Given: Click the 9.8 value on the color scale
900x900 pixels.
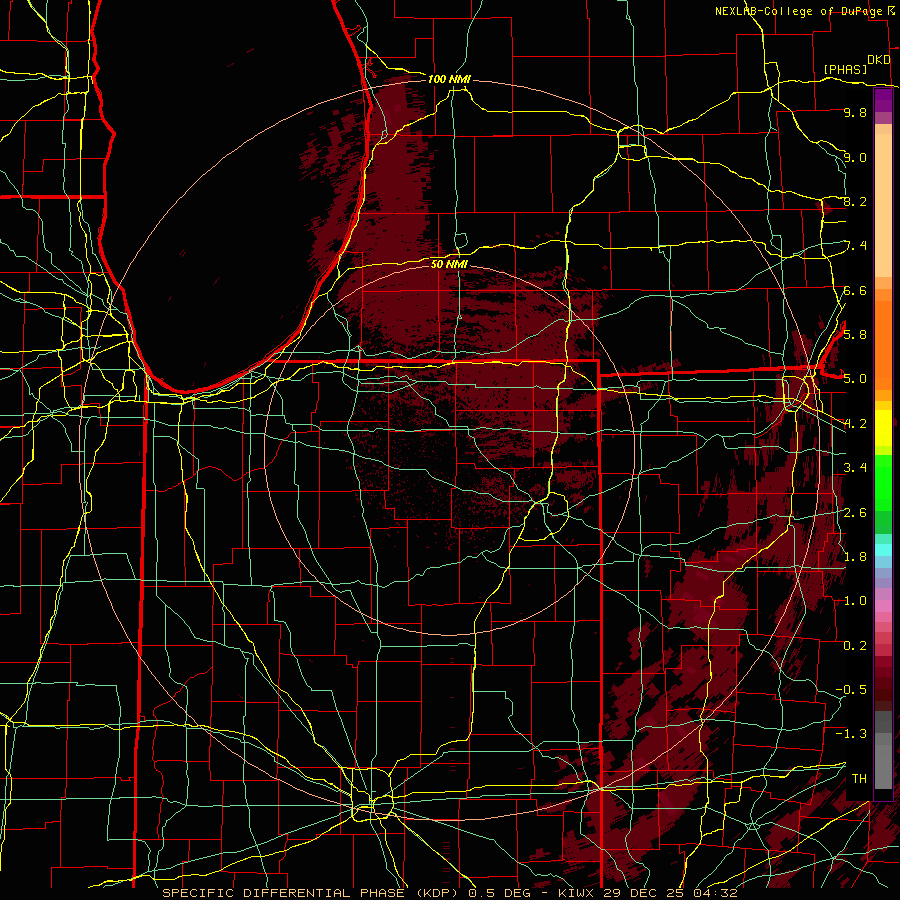Looking at the screenshot, I should pyautogui.click(x=855, y=112).
